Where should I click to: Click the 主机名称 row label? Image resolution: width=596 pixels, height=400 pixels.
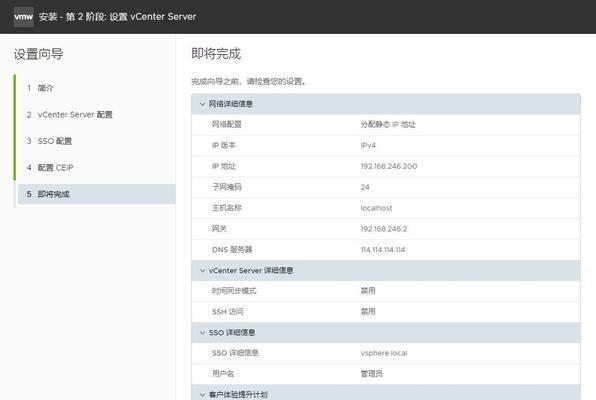[x=227, y=208]
